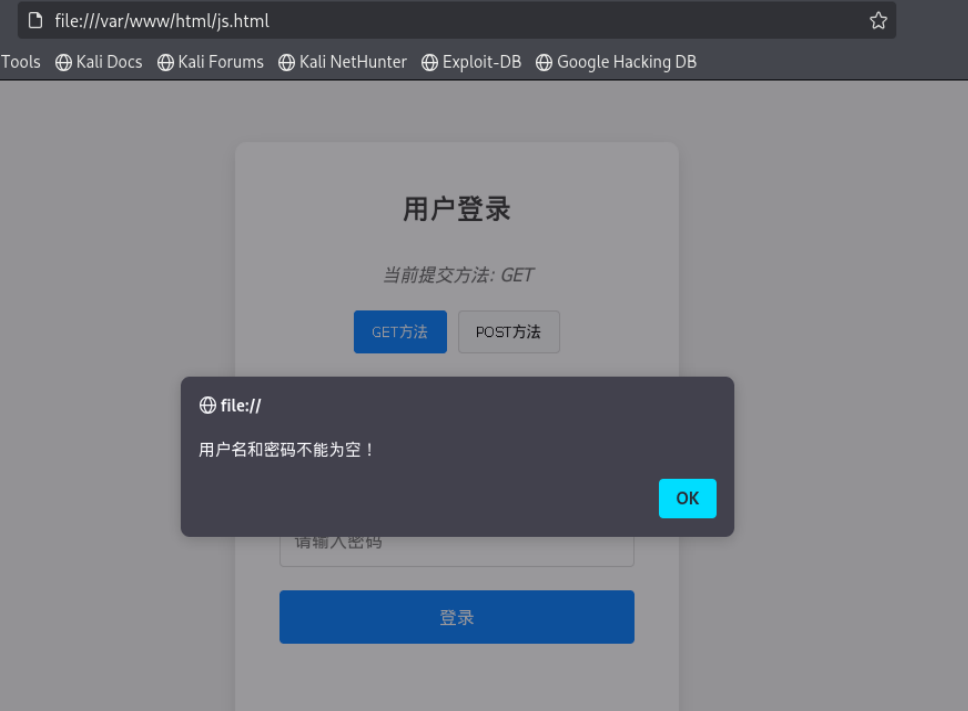
Task: Click the page icon in the address bar
Action: [36, 20]
